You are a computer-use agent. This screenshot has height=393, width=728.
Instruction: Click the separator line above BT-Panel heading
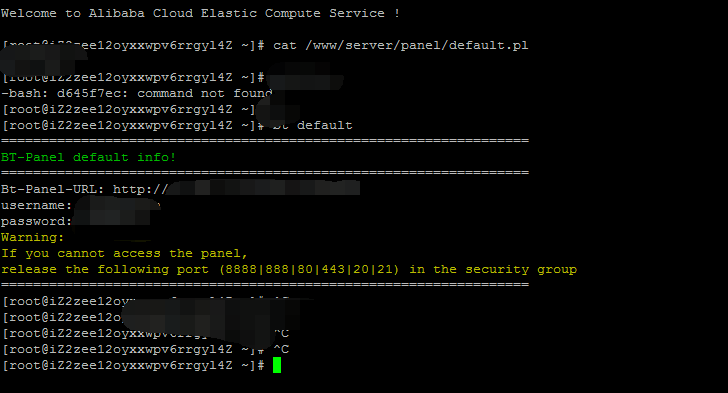(x=265, y=141)
